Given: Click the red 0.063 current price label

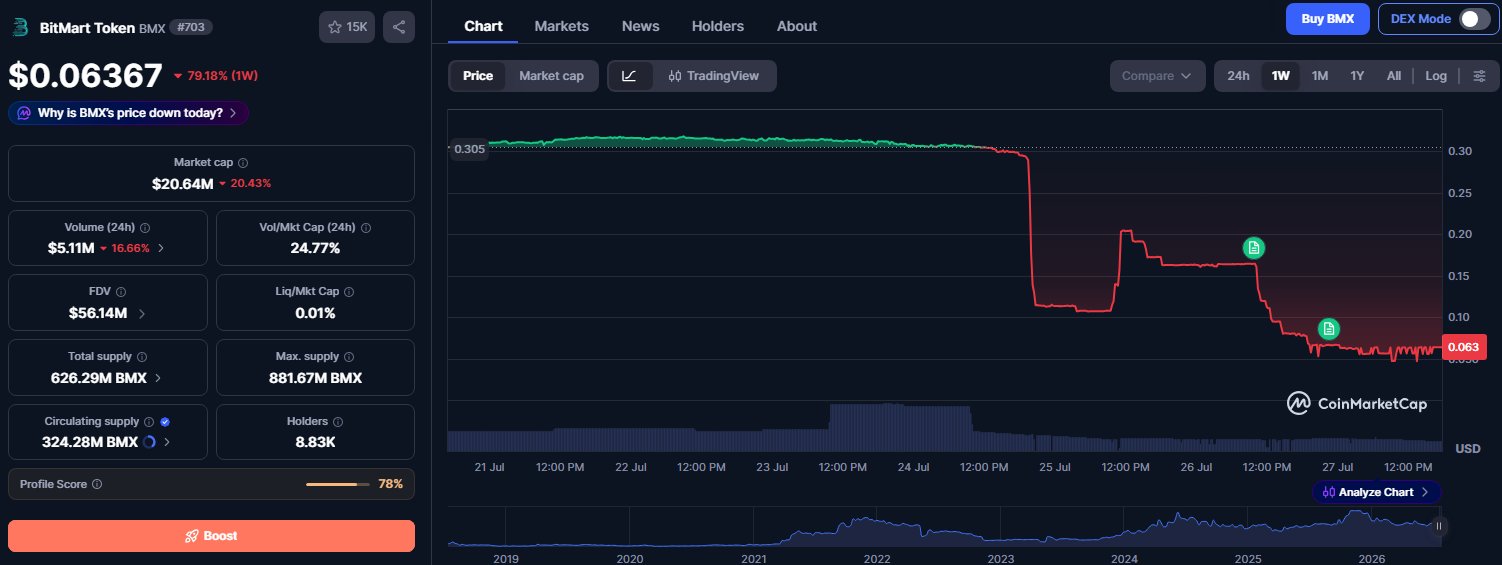Looking at the screenshot, I should [1464, 348].
